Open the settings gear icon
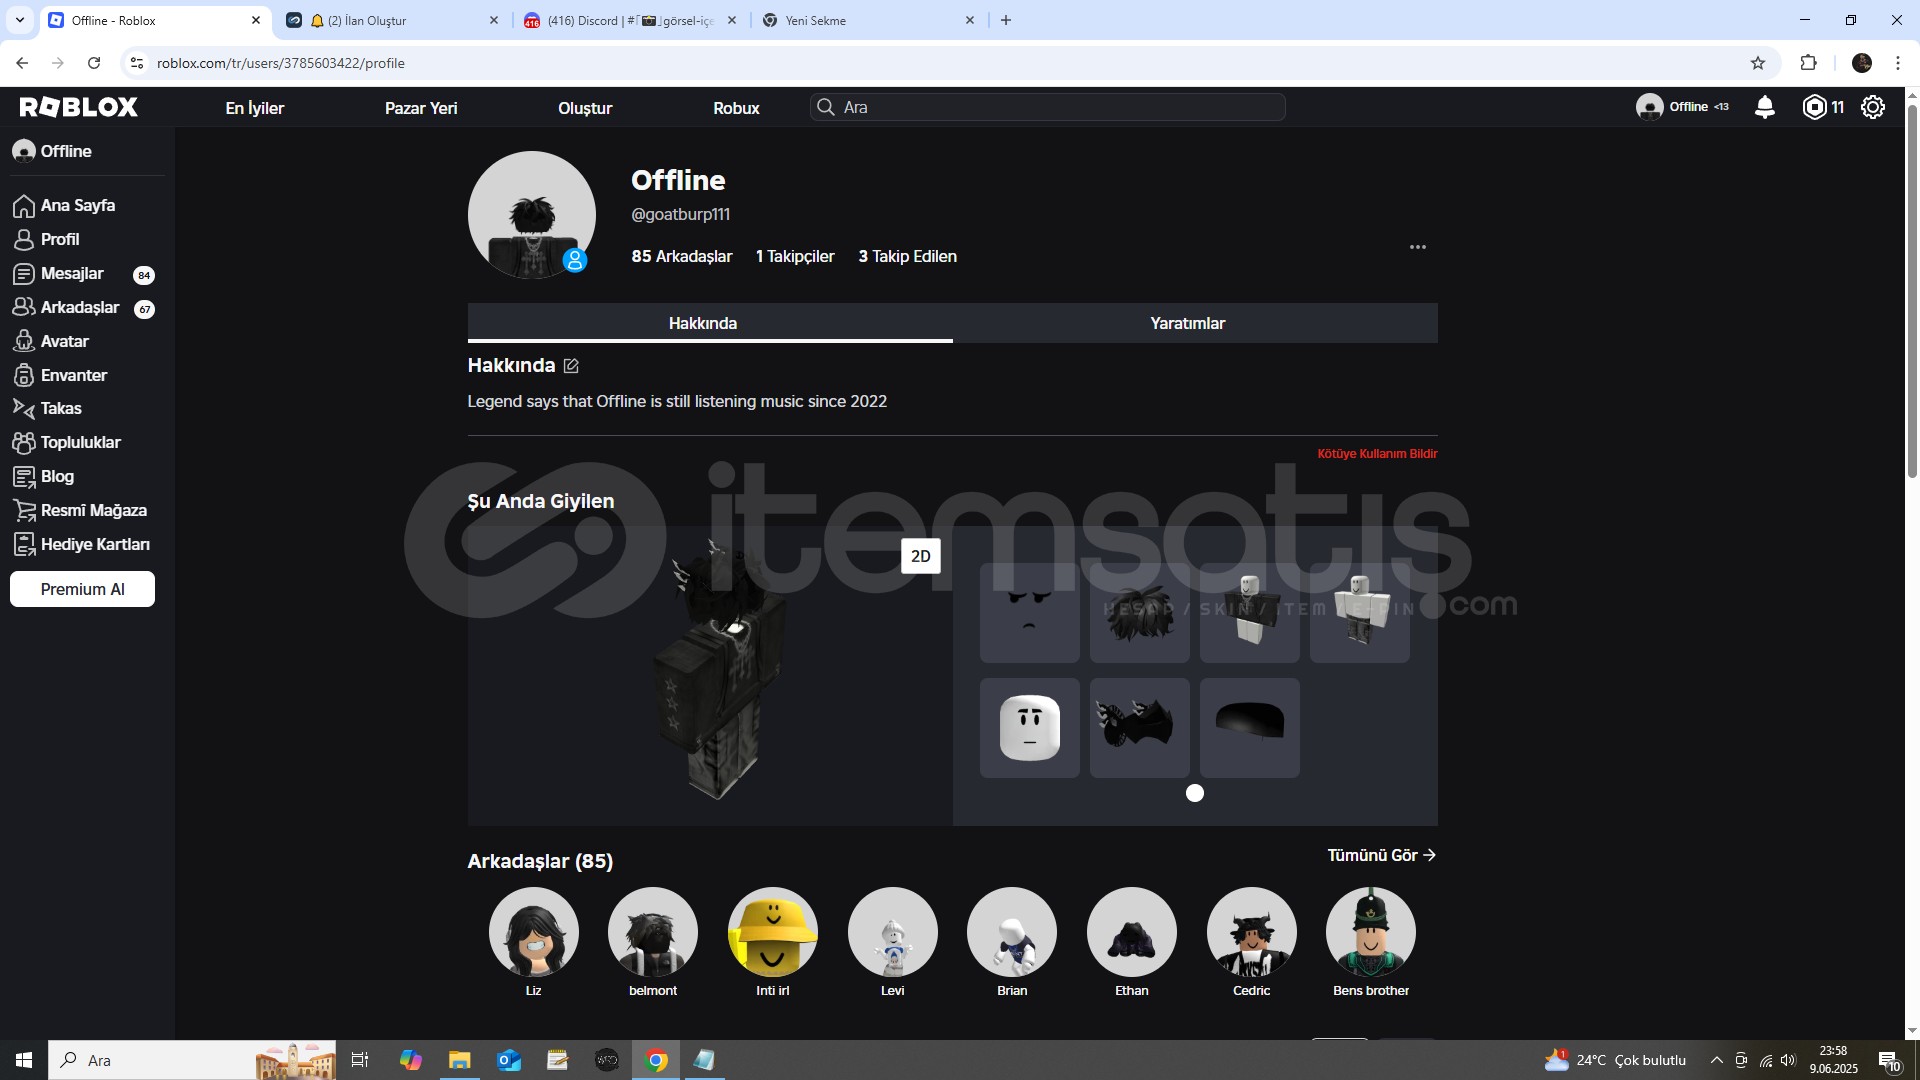 [x=1873, y=107]
